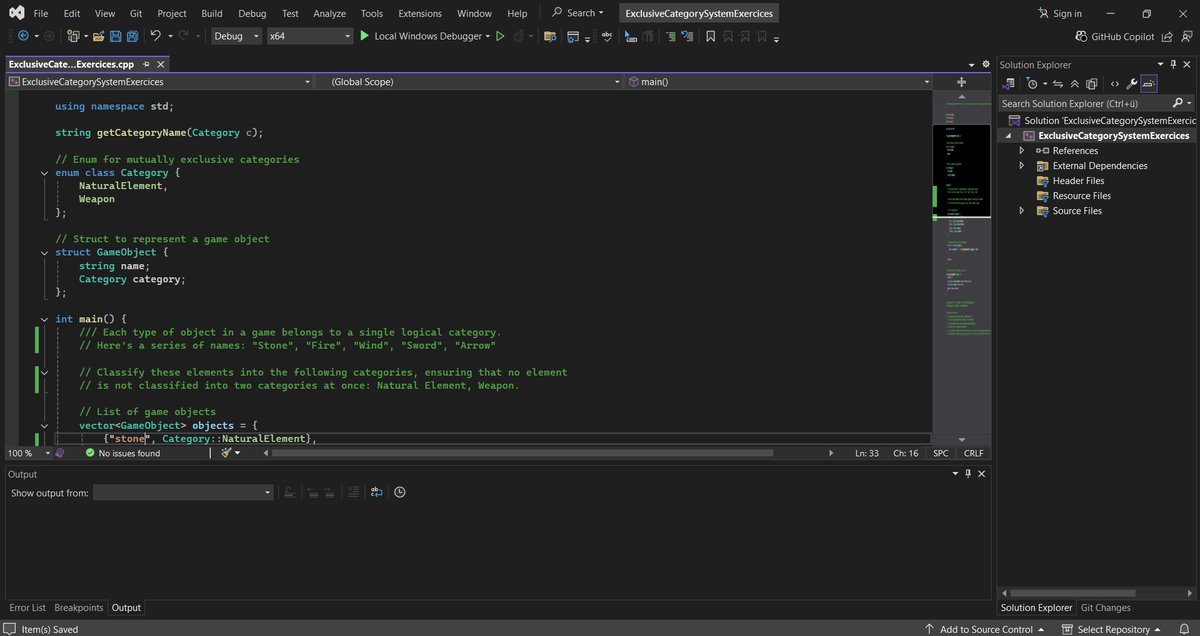Click Pending Changes Filter clock icon
The image size is (1200, 636).
click(1030, 84)
